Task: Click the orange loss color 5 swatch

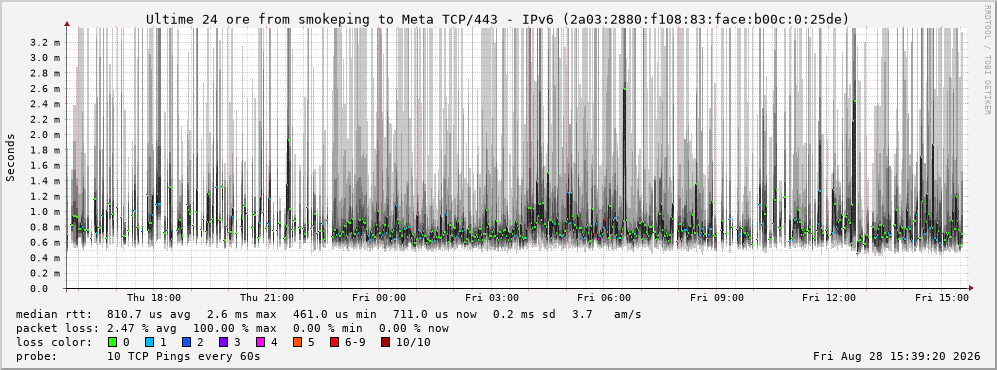Action: click(297, 343)
